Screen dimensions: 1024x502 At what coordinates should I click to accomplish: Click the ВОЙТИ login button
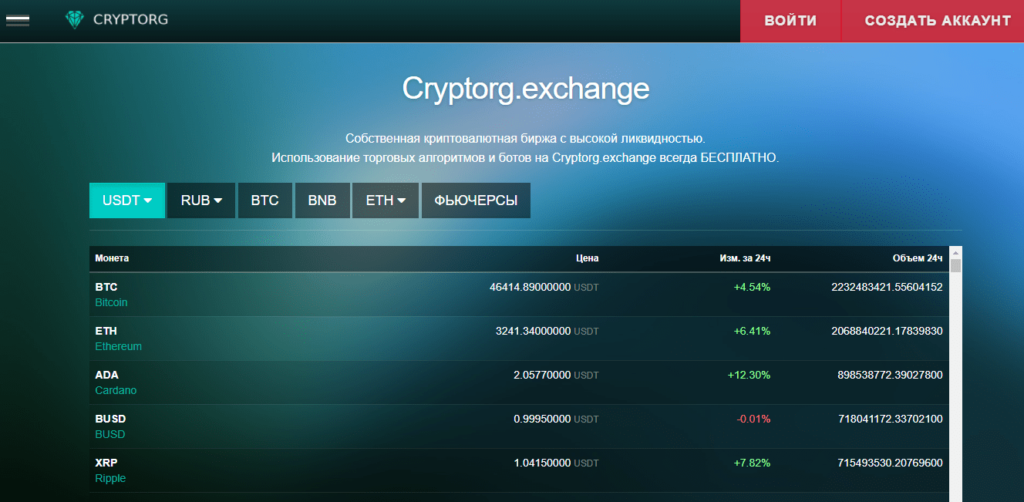coord(790,21)
